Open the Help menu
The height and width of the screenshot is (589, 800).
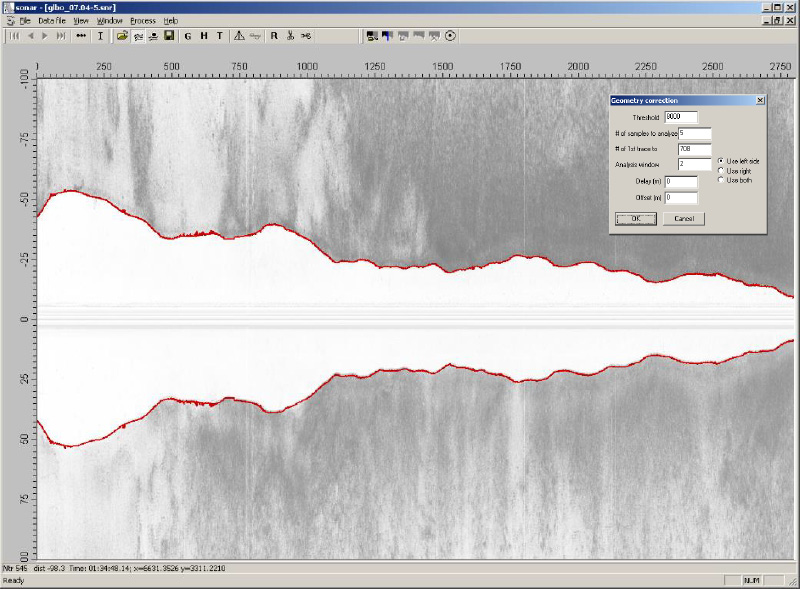pos(171,21)
